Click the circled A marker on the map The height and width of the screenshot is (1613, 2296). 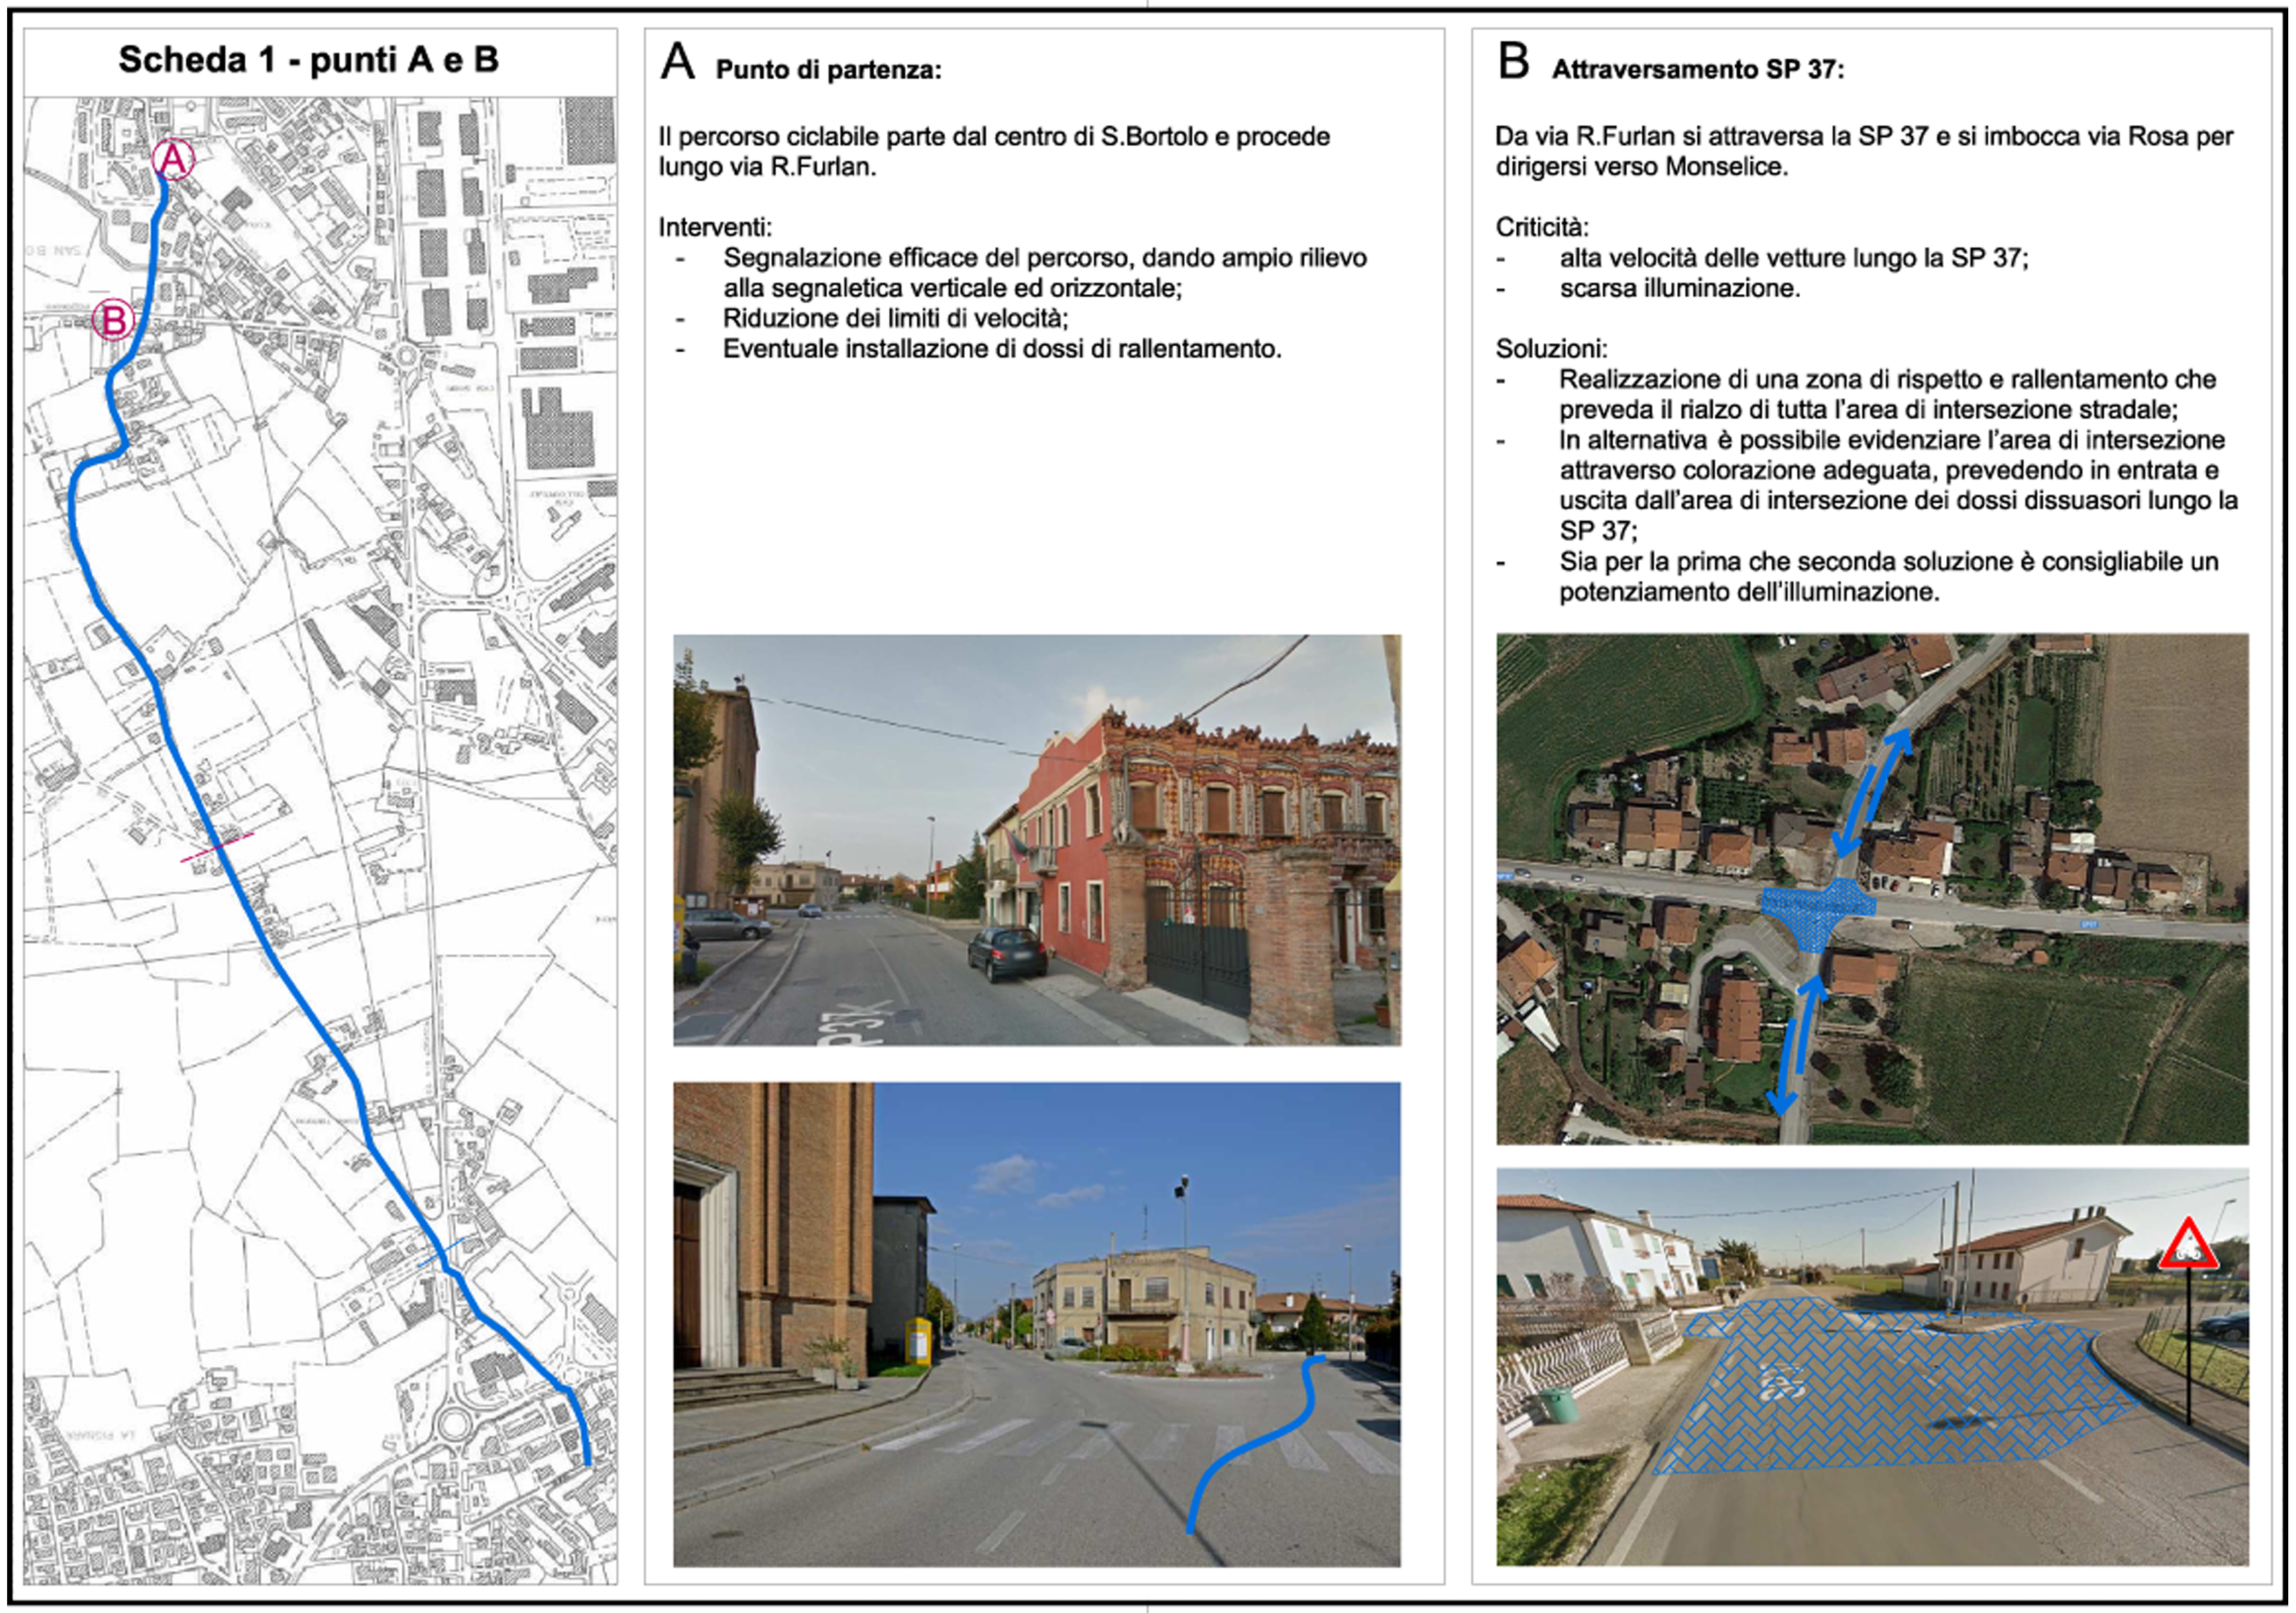coord(173,160)
